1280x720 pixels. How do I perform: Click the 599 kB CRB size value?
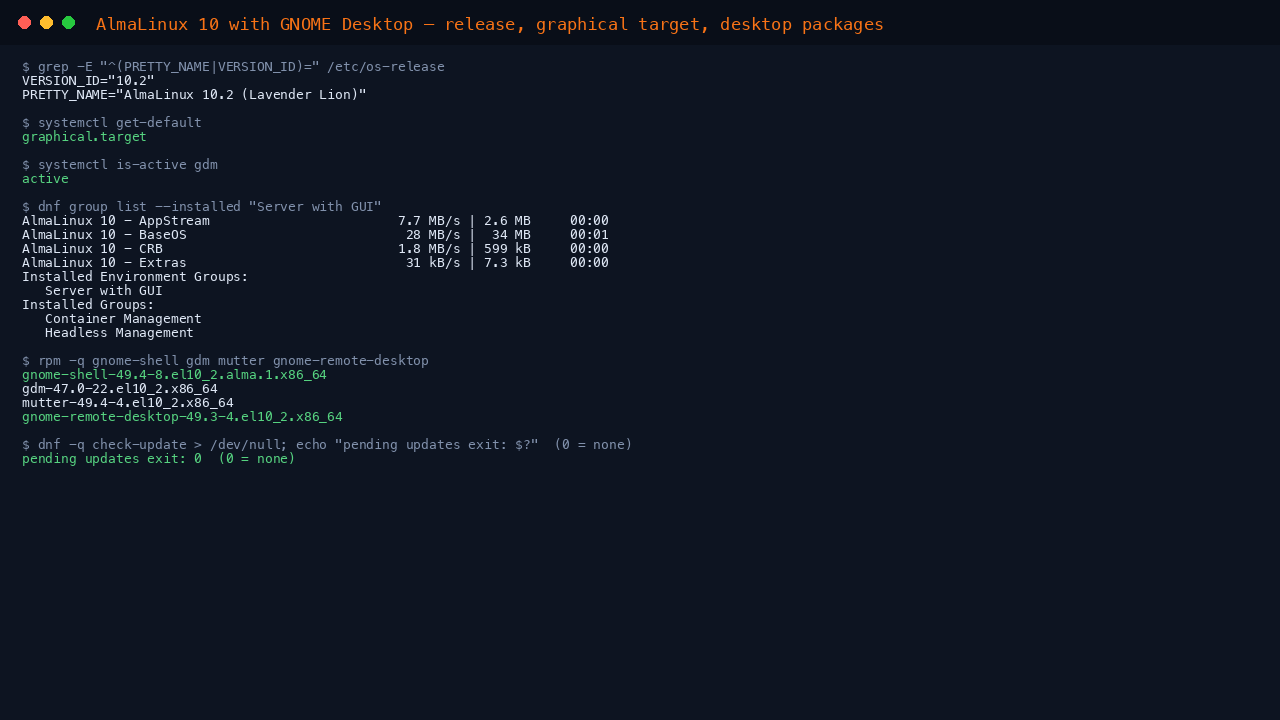507,249
